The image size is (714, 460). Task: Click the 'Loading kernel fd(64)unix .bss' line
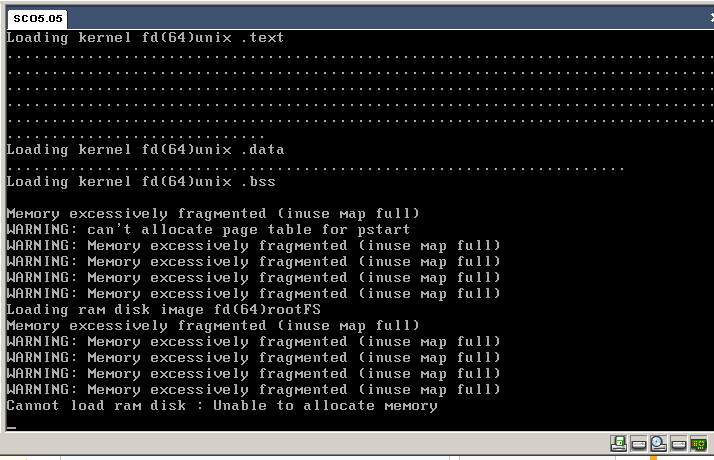coord(141,182)
